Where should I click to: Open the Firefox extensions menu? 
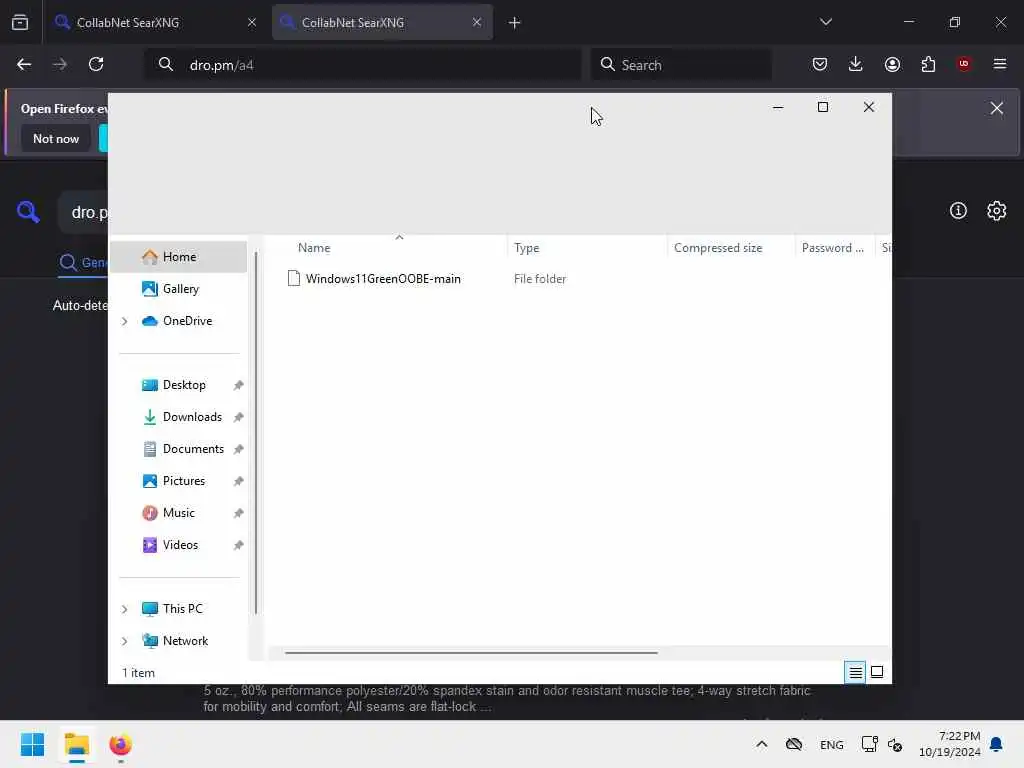point(928,64)
